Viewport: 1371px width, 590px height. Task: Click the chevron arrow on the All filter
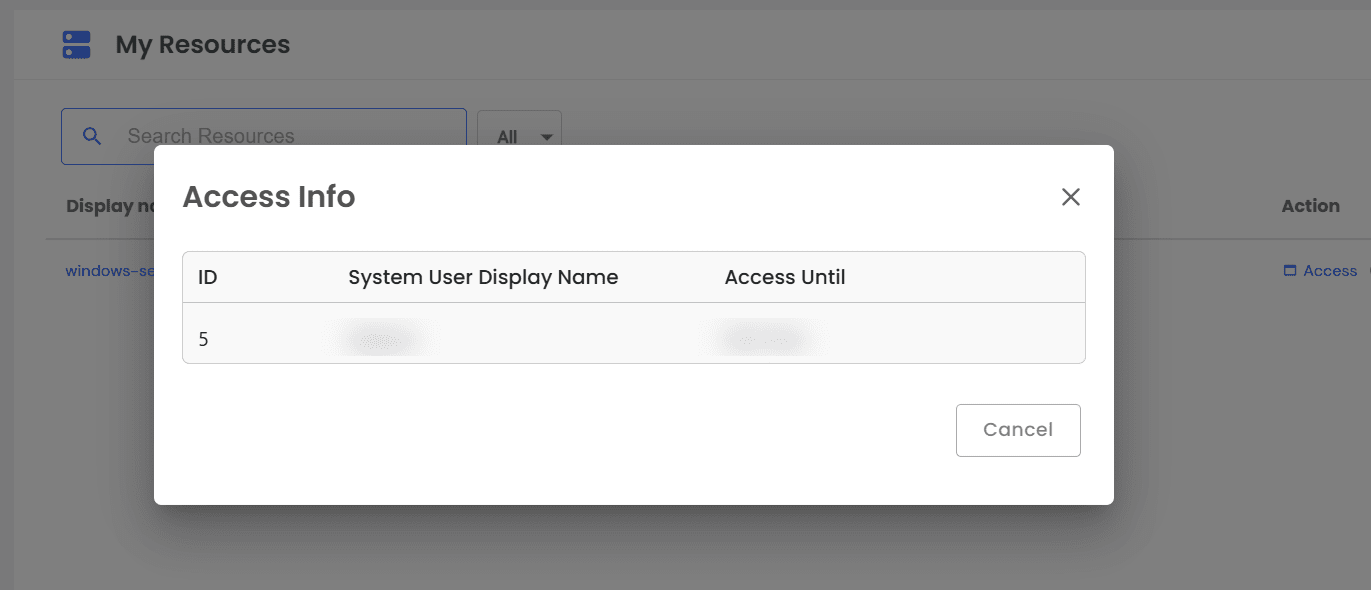[546, 135]
